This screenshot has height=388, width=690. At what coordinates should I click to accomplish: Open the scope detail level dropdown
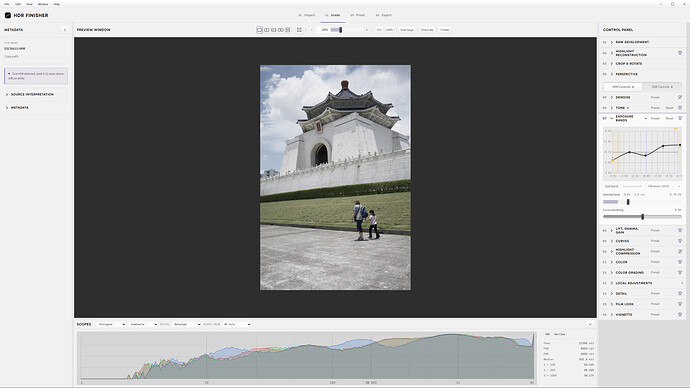(187, 324)
